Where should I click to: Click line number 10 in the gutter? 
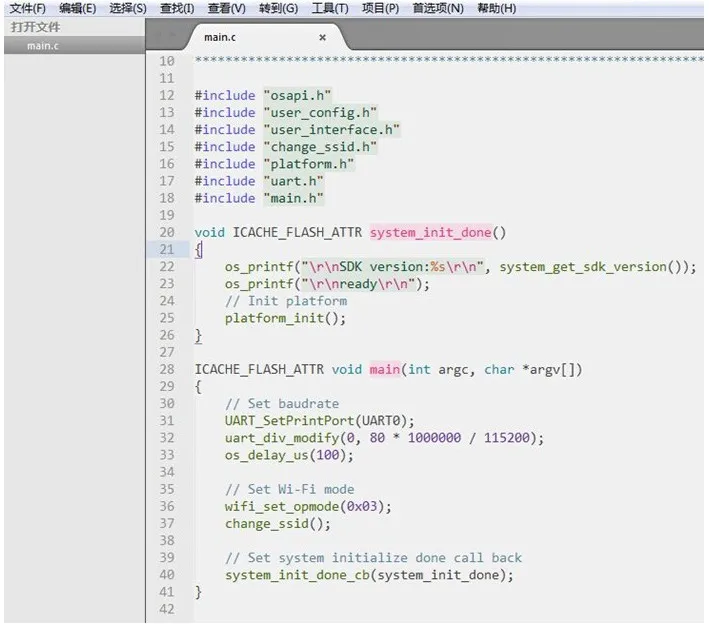tap(166, 61)
